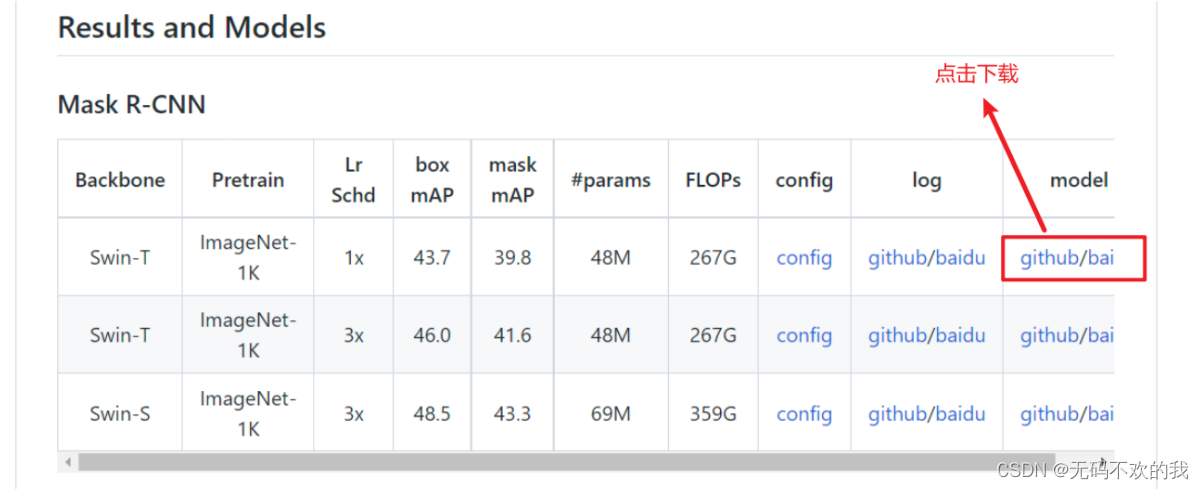Open config link in Swin-T 1x row
The height and width of the screenshot is (489, 1204).
pyautogui.click(x=804, y=257)
